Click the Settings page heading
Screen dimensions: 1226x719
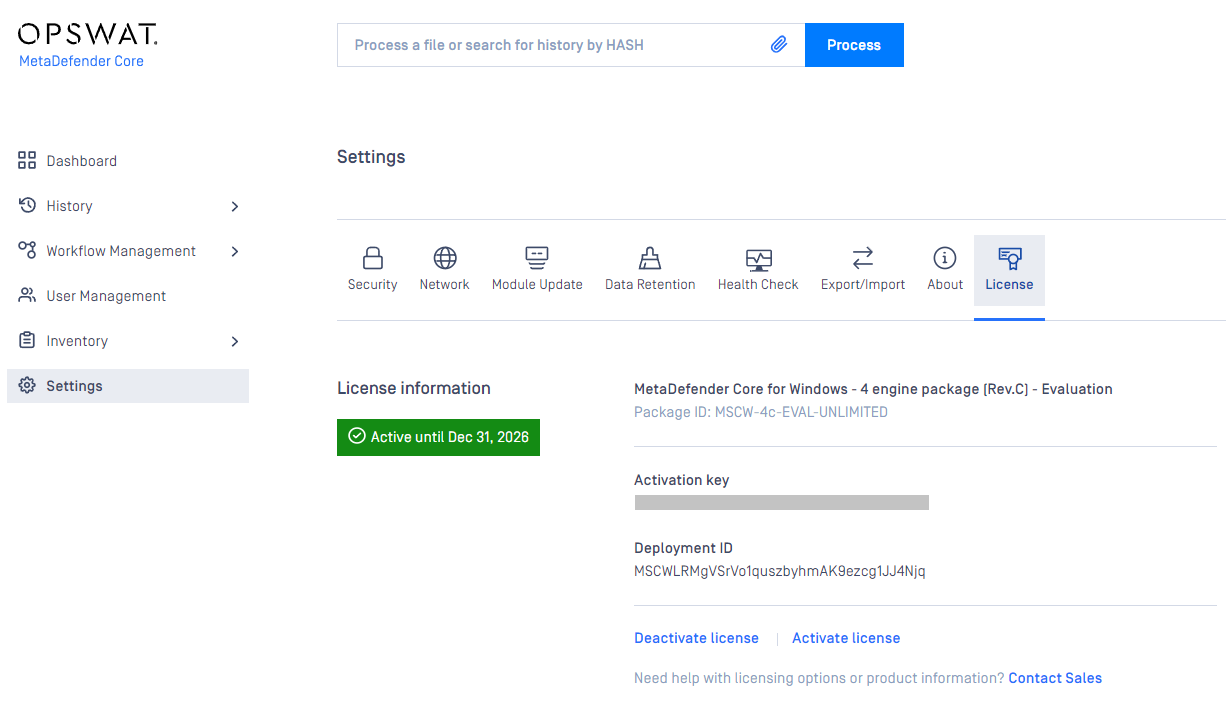click(x=371, y=157)
